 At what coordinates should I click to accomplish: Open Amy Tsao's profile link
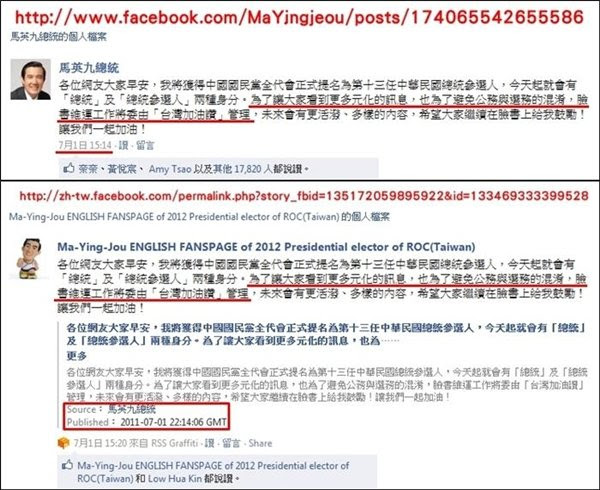[170, 169]
